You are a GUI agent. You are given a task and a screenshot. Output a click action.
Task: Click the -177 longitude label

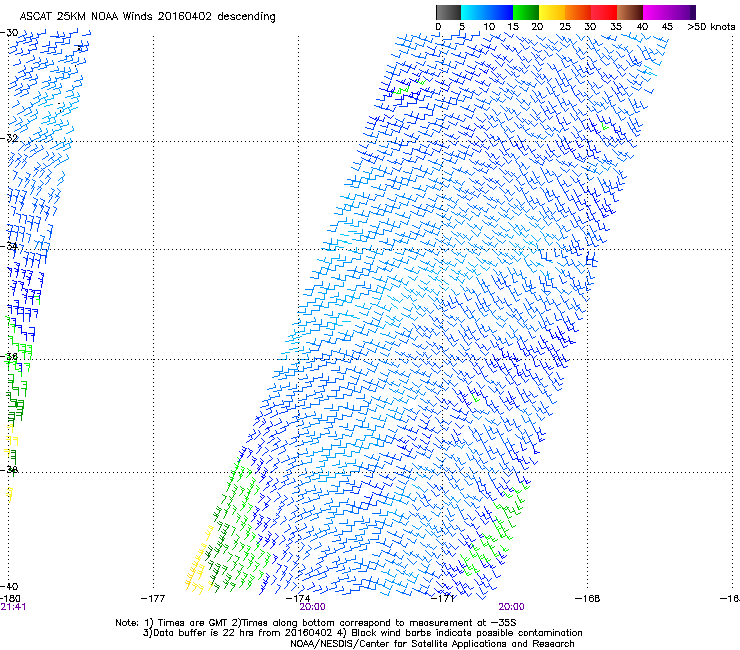point(153,598)
